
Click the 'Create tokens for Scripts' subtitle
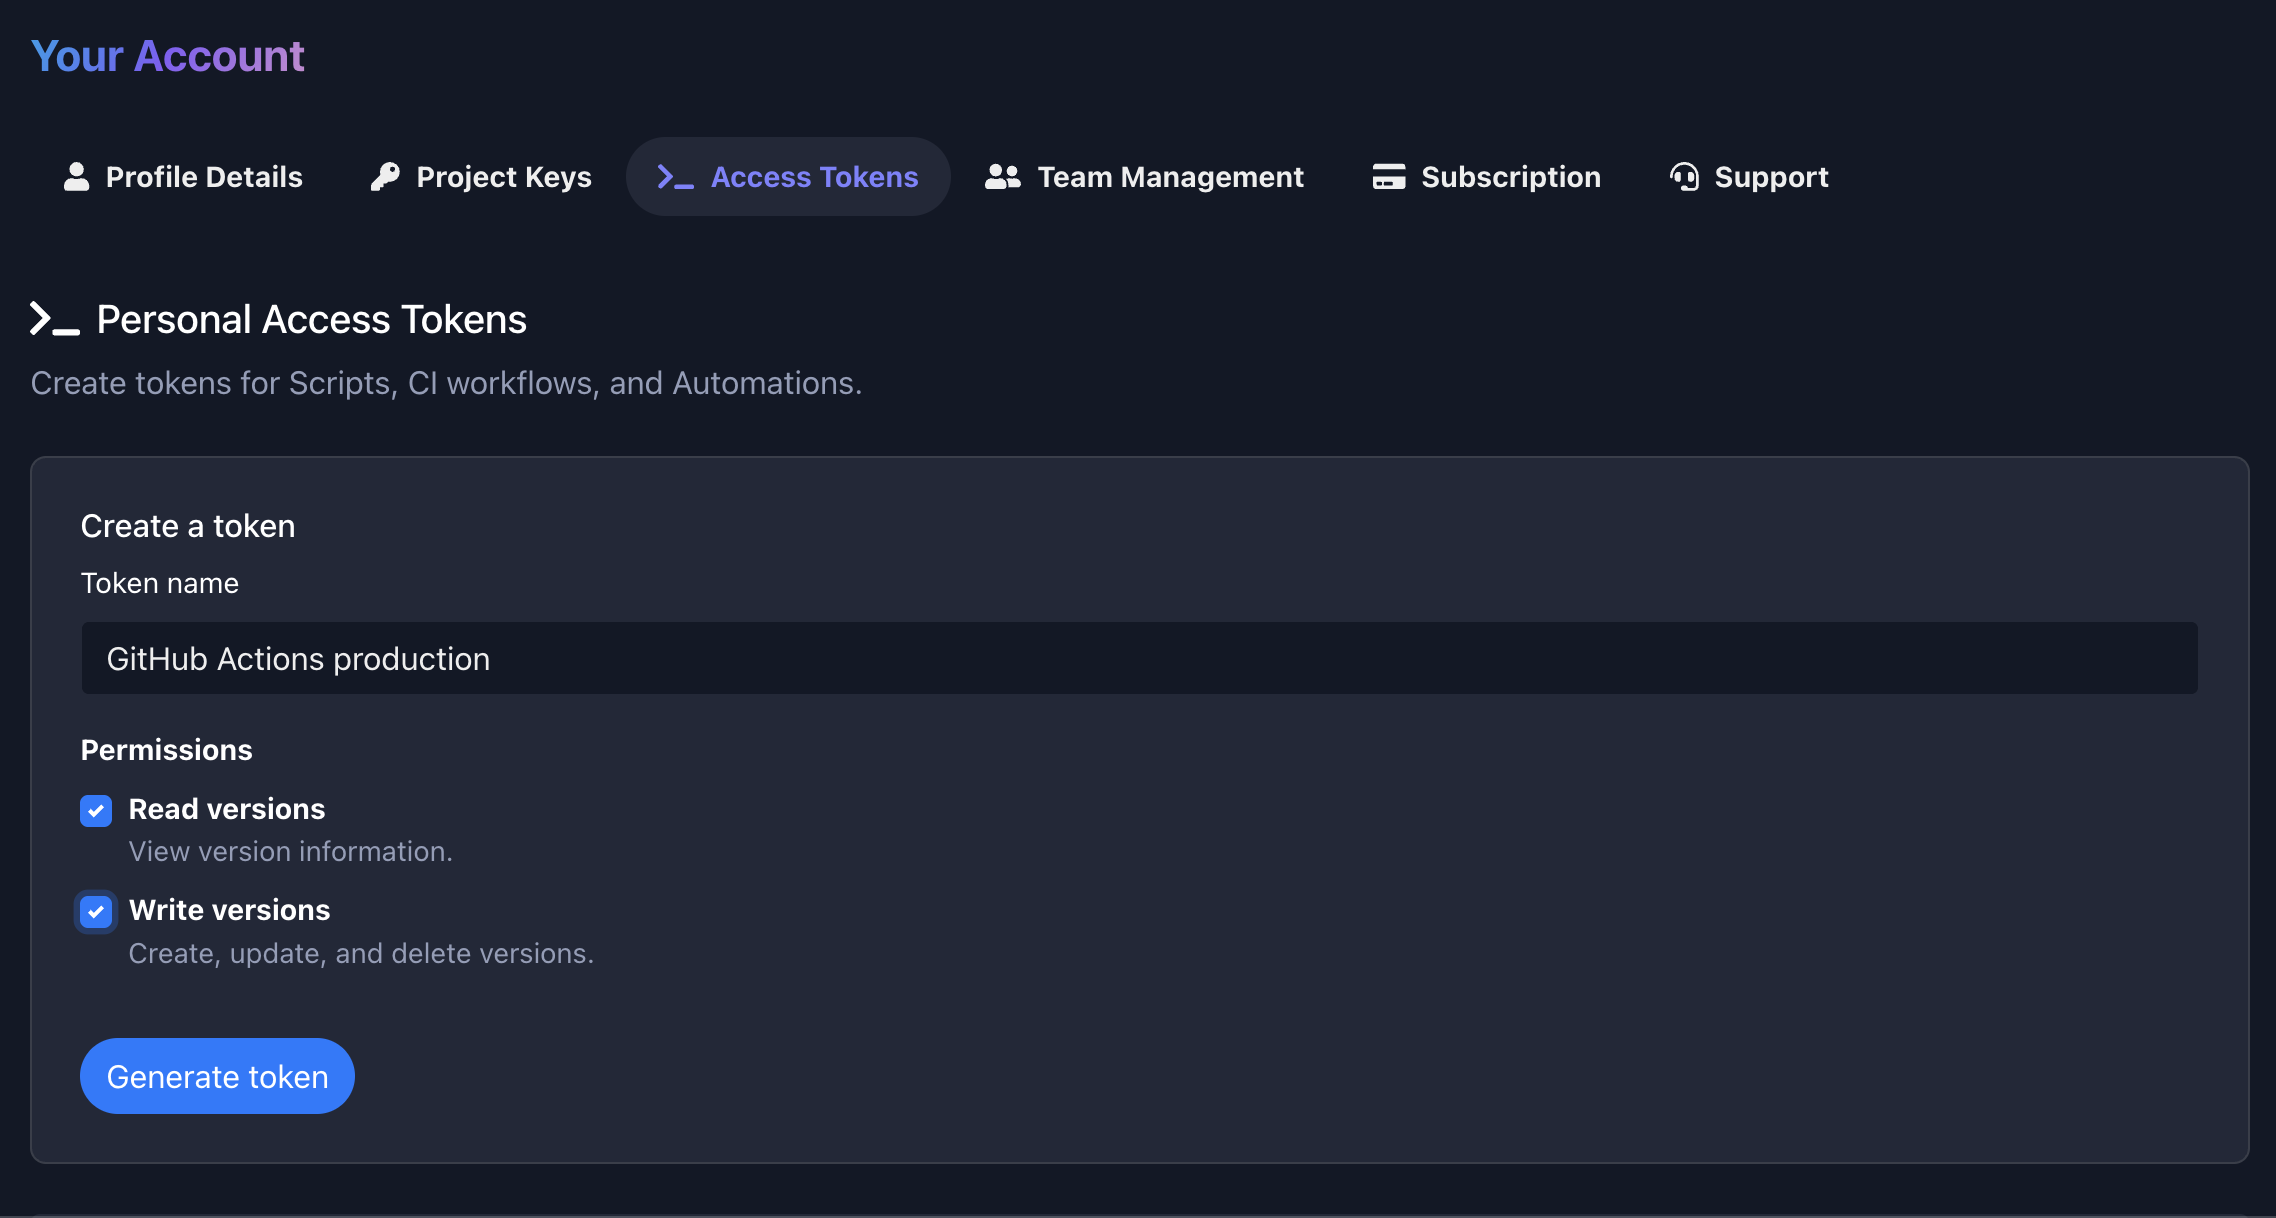click(446, 383)
